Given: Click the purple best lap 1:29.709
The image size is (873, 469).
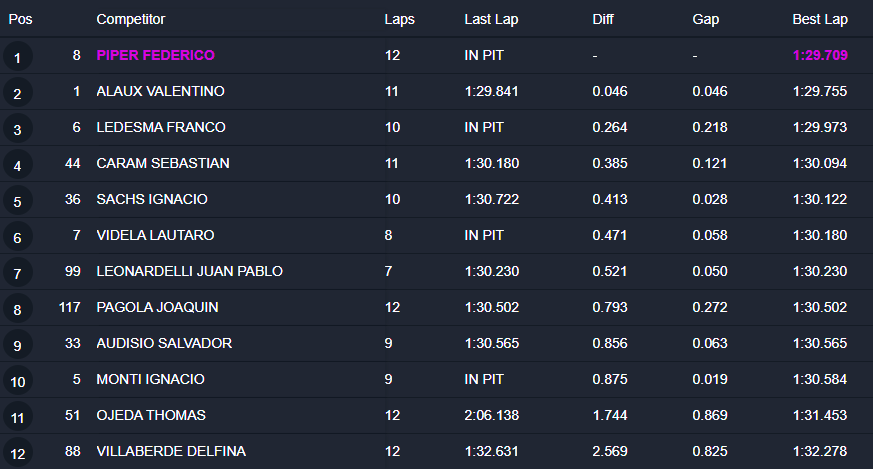Looking at the screenshot, I should point(820,55).
